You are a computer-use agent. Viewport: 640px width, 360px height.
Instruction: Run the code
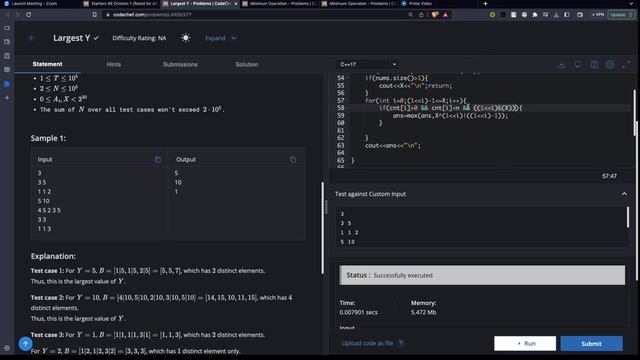tap(525, 343)
